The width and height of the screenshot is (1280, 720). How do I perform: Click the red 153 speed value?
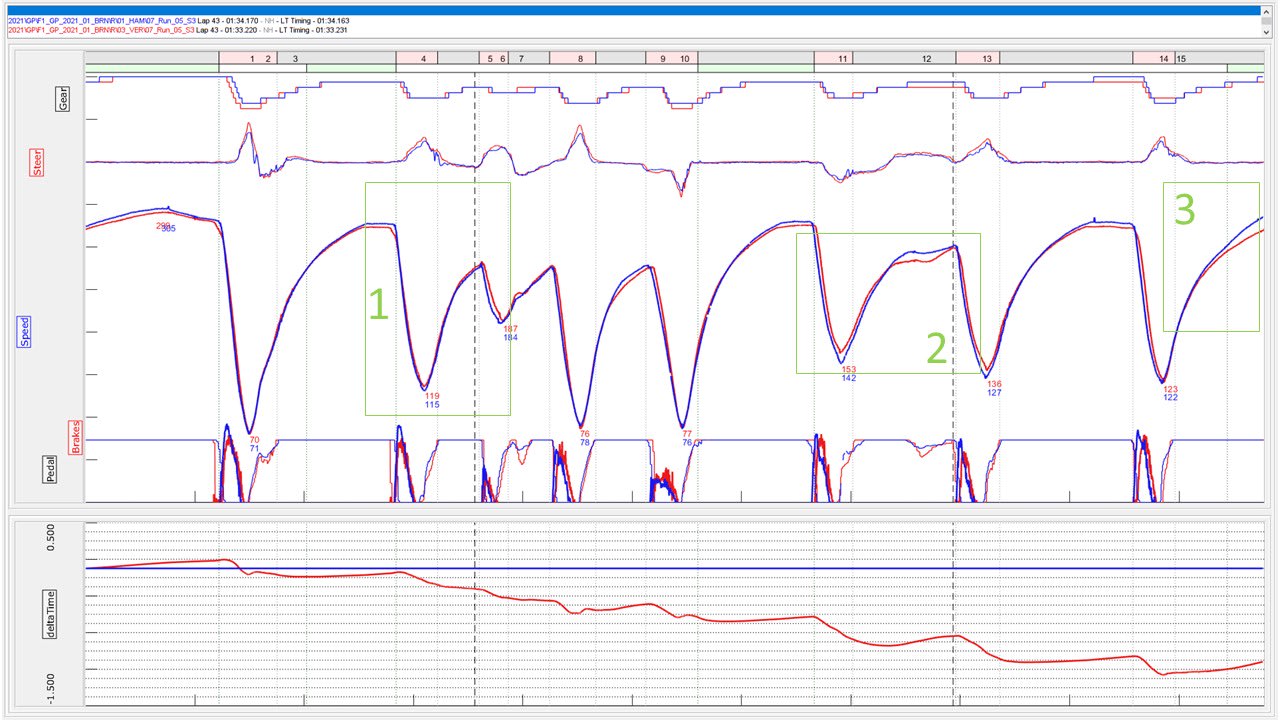(849, 369)
